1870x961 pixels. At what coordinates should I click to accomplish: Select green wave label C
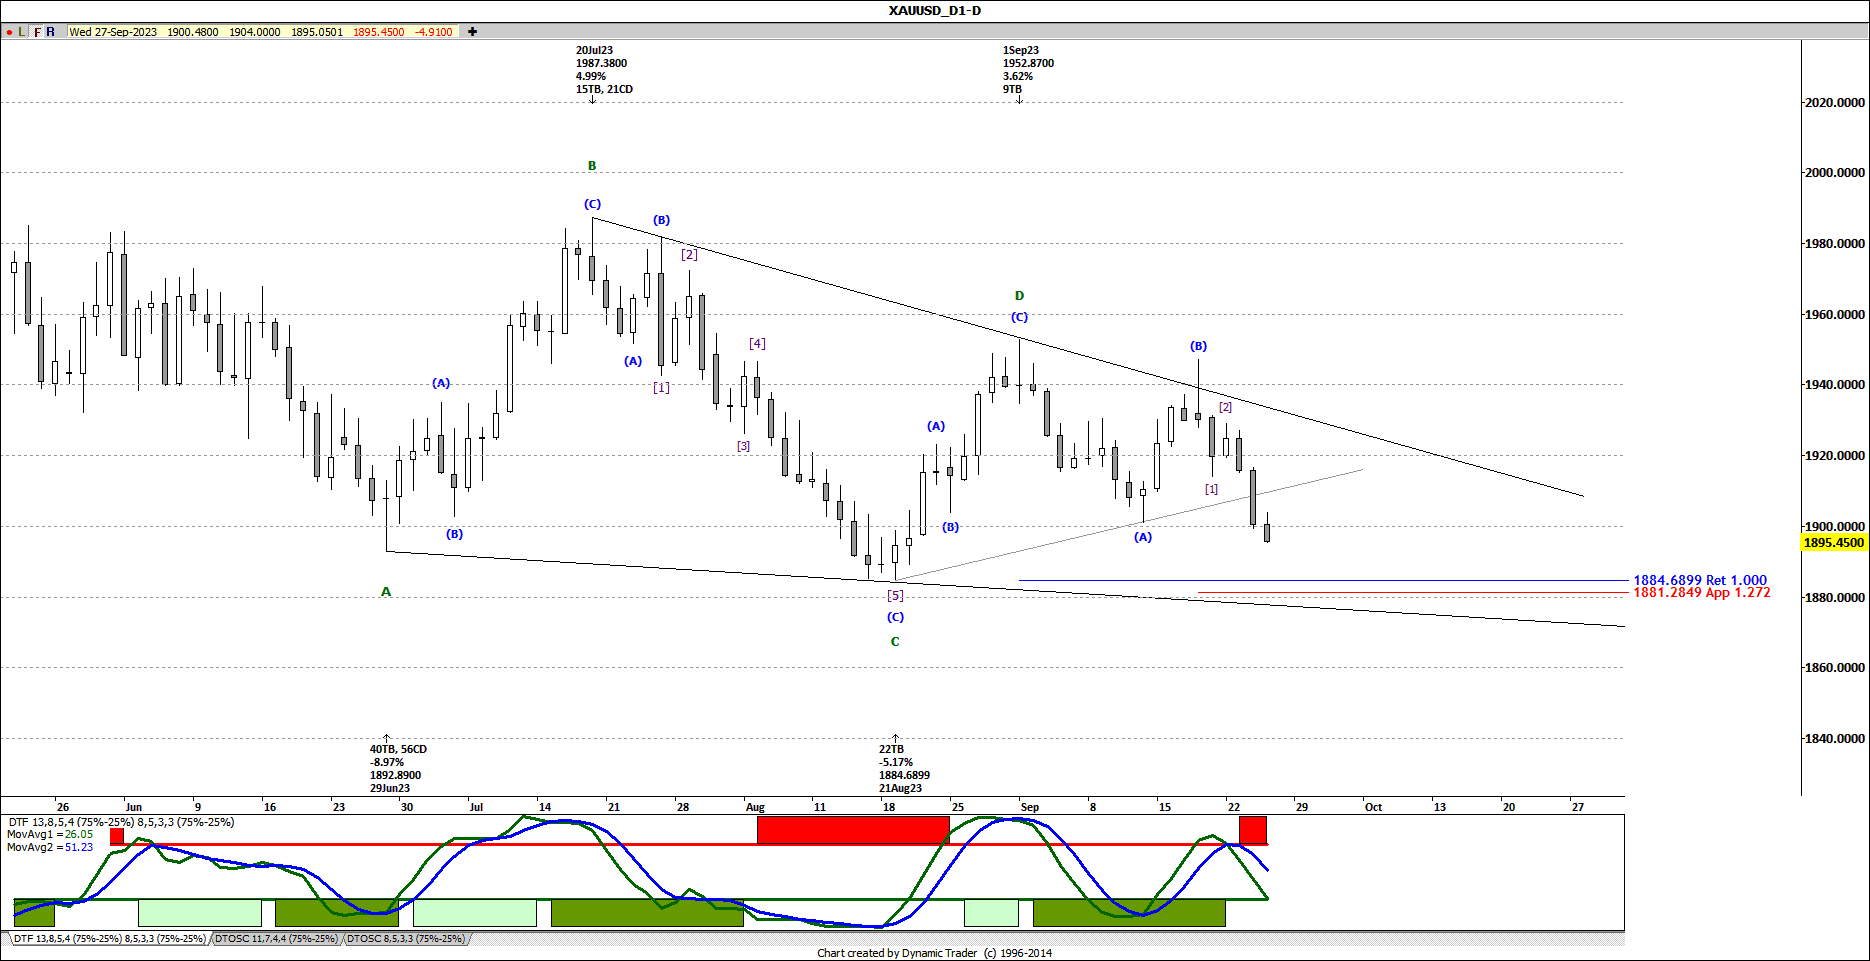[x=895, y=642]
